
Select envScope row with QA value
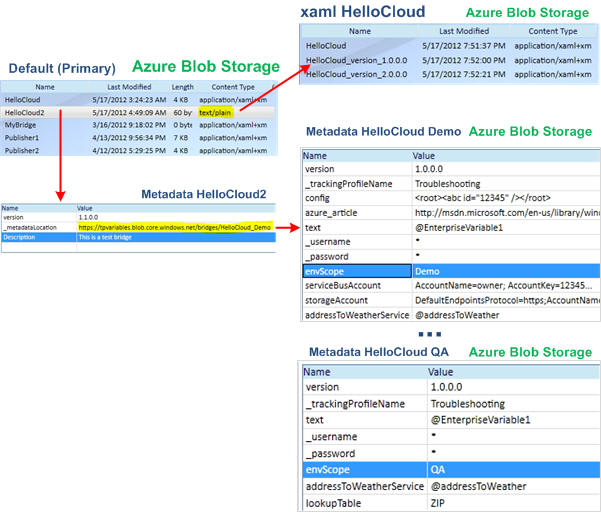451,469
